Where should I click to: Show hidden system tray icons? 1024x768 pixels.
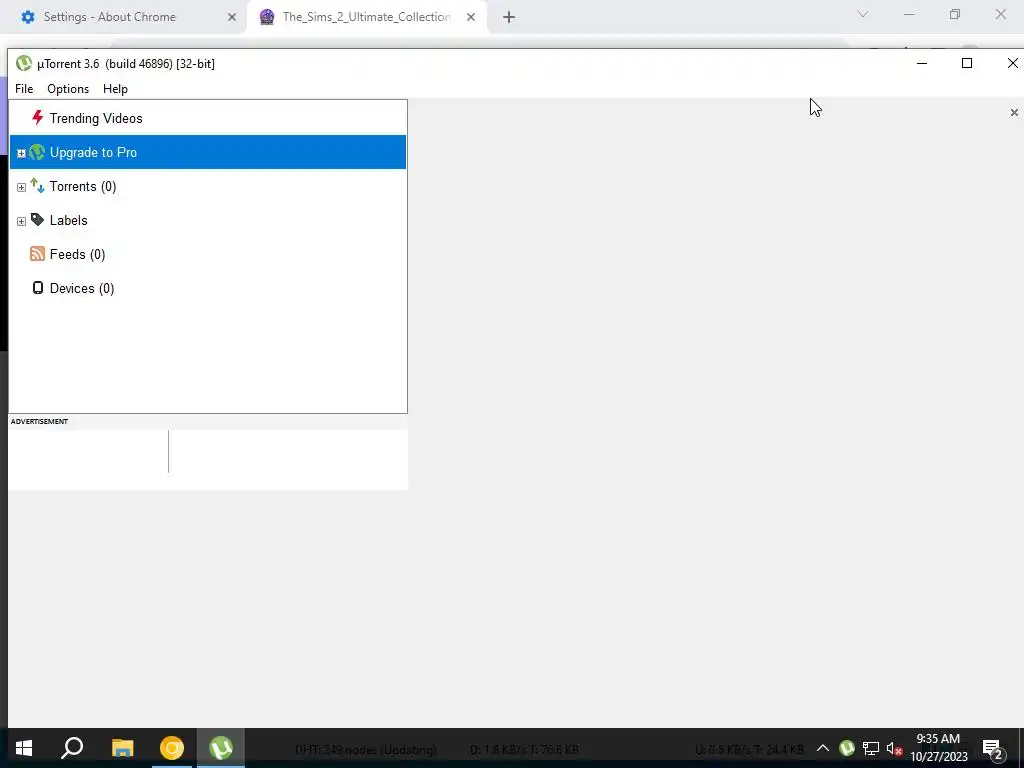tap(823, 748)
